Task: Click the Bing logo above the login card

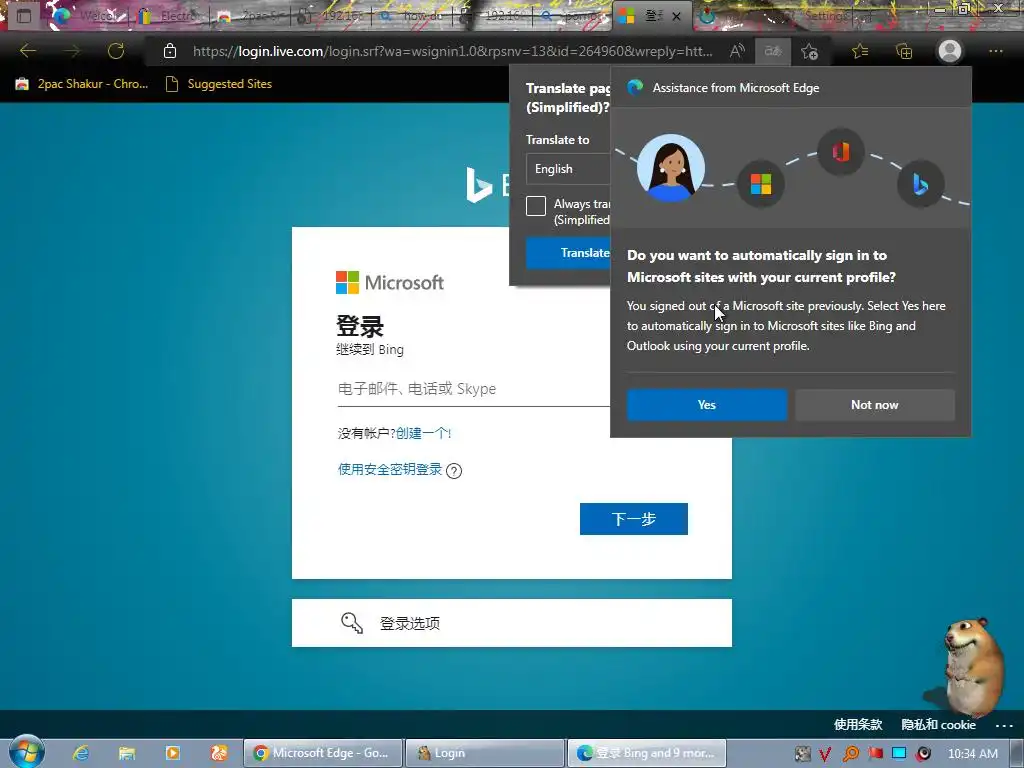Action: [487, 184]
